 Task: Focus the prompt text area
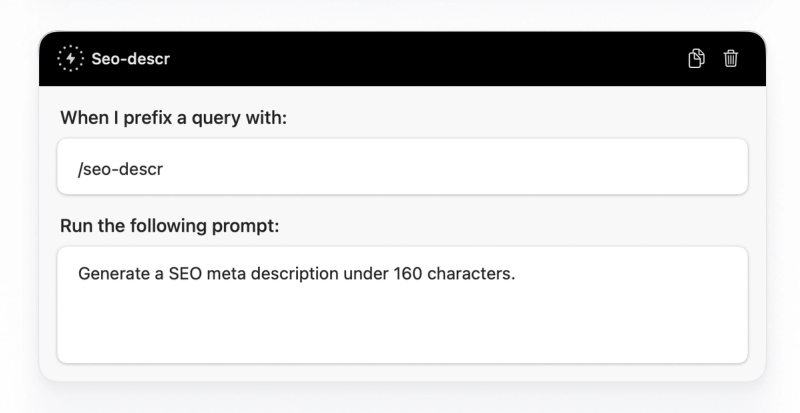(x=403, y=305)
